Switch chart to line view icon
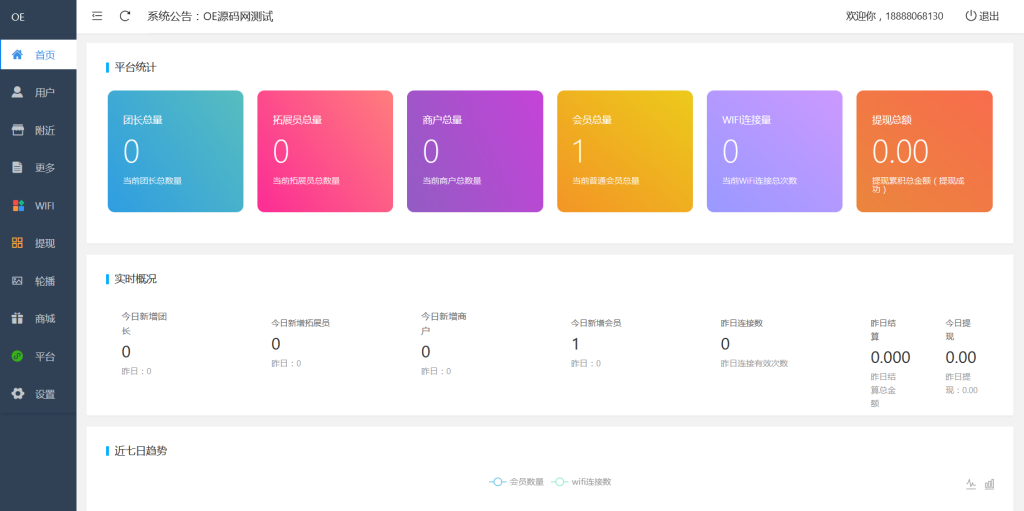This screenshot has height=511, width=1024. tap(970, 484)
